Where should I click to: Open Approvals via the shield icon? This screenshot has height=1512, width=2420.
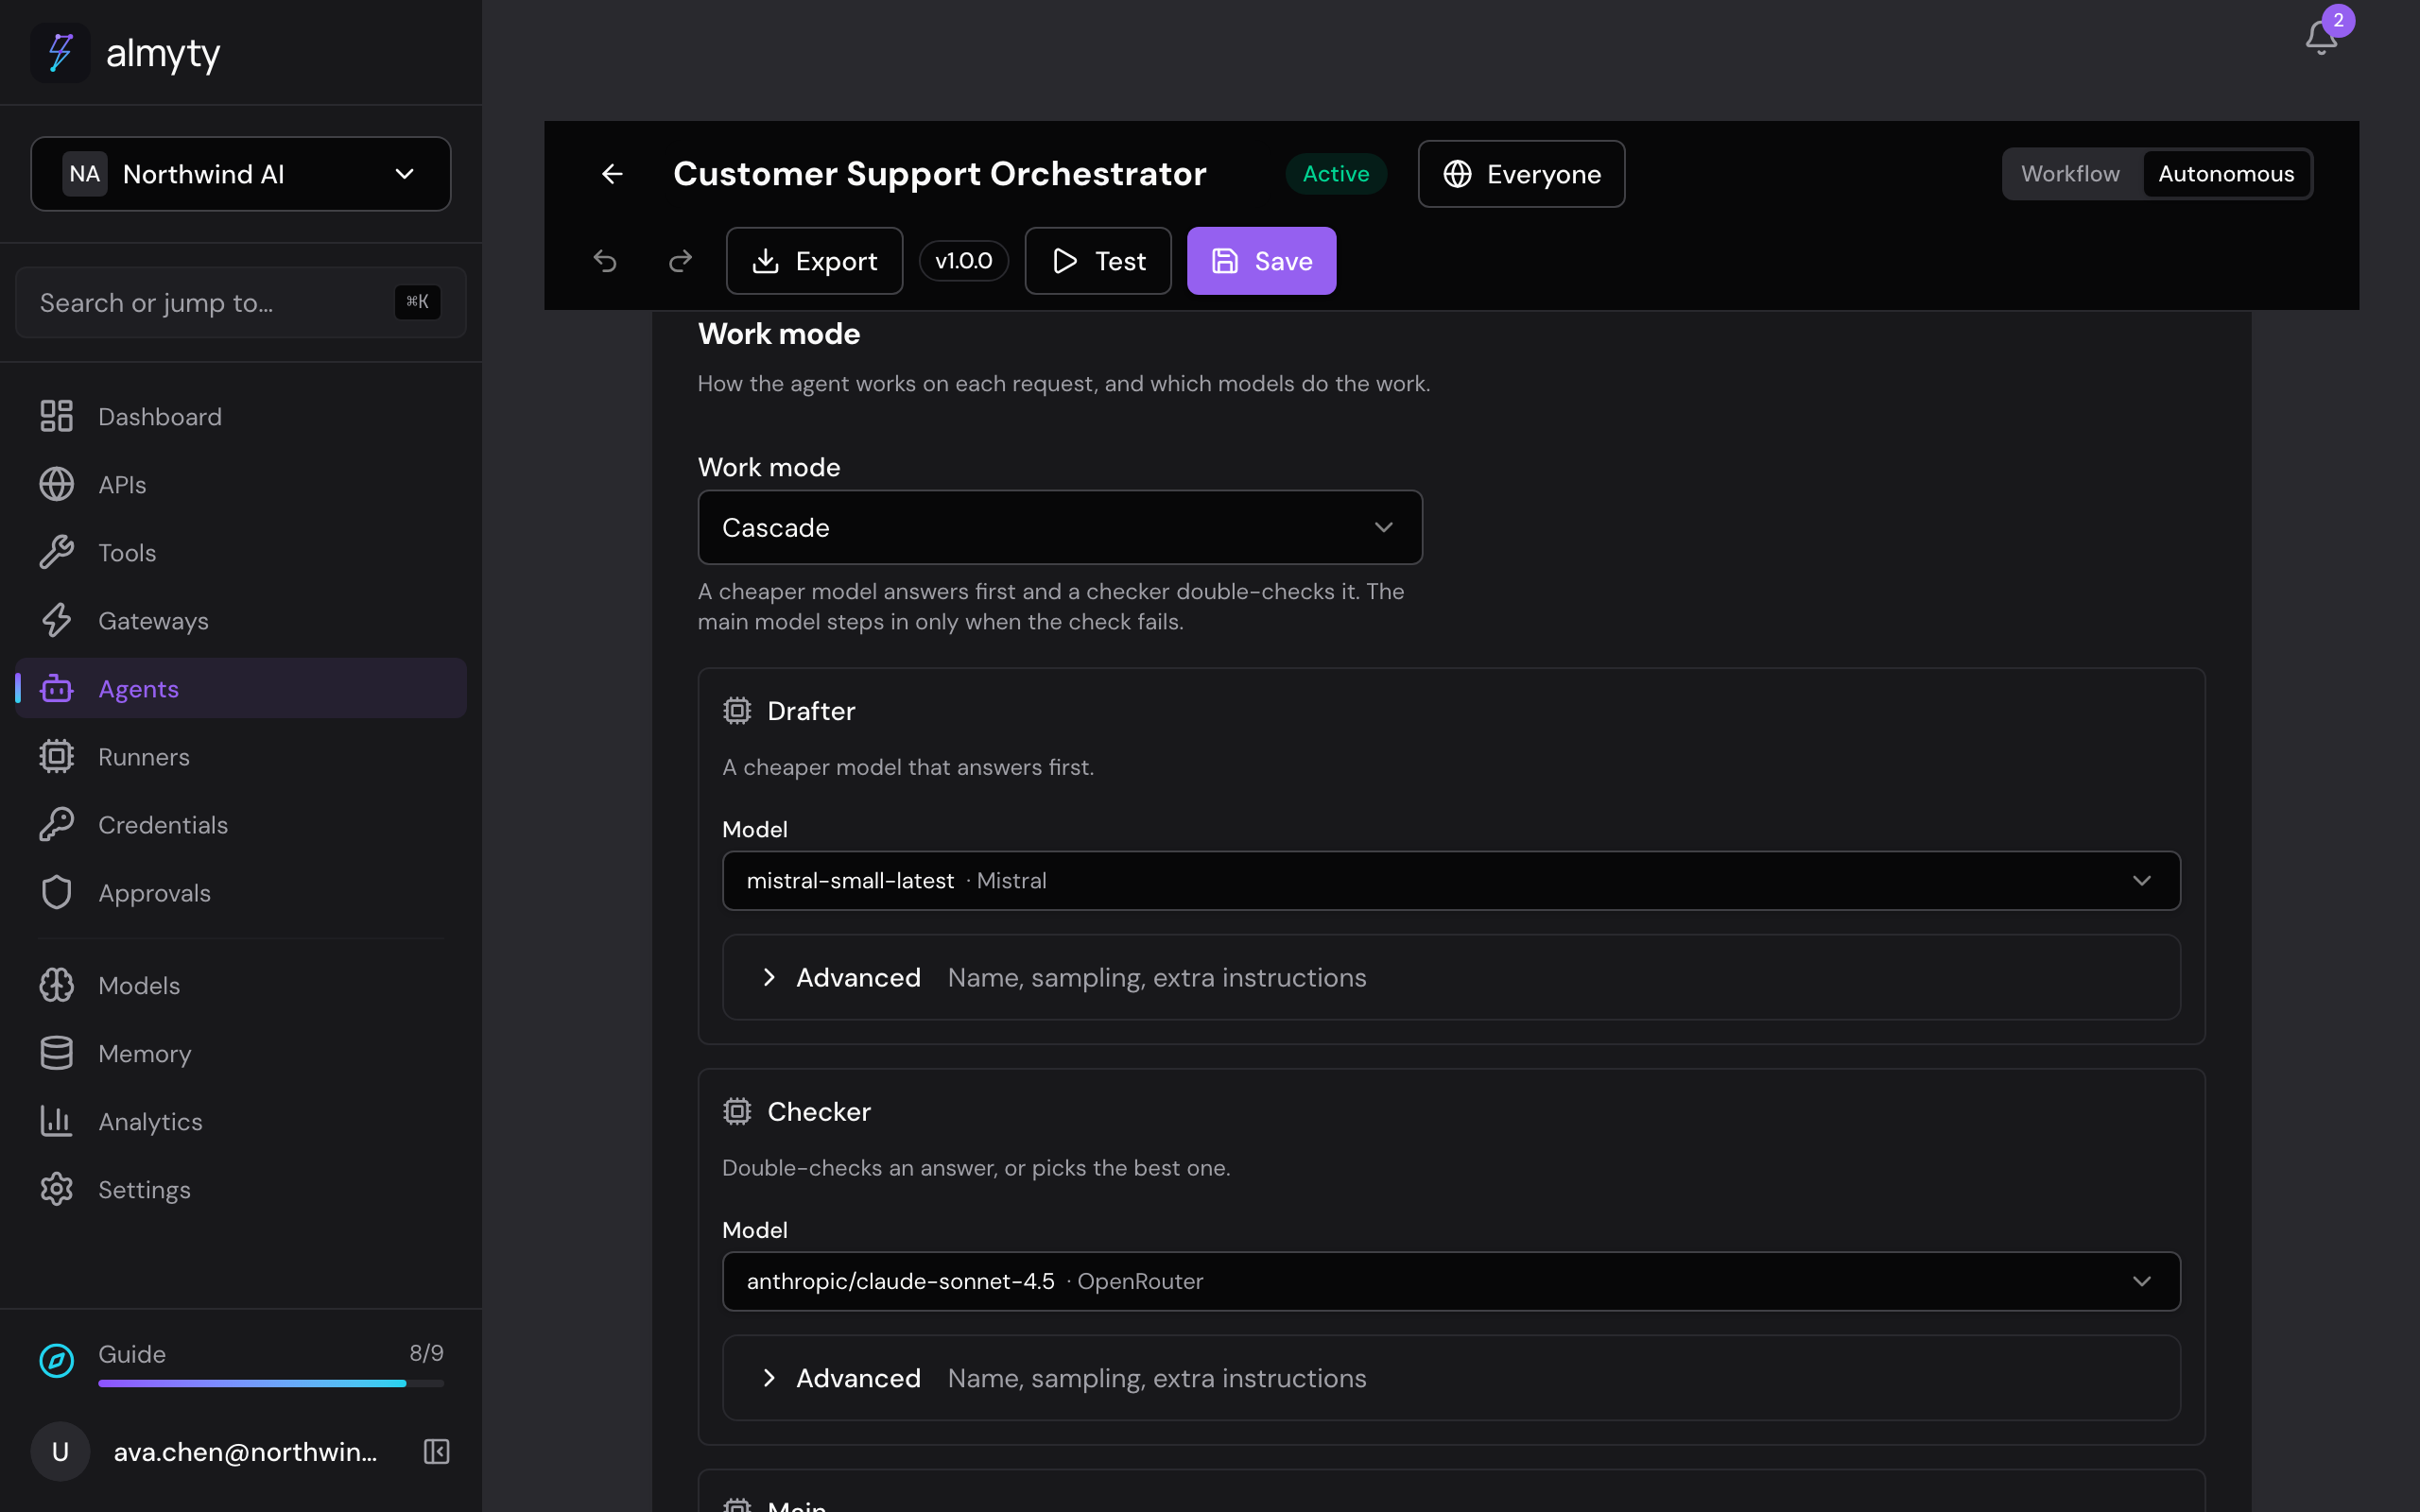(57, 892)
